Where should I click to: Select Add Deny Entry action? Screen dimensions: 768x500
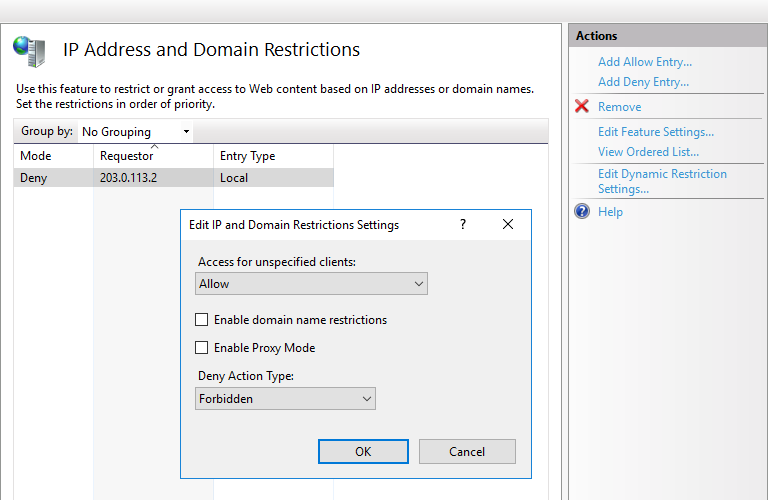pos(643,82)
